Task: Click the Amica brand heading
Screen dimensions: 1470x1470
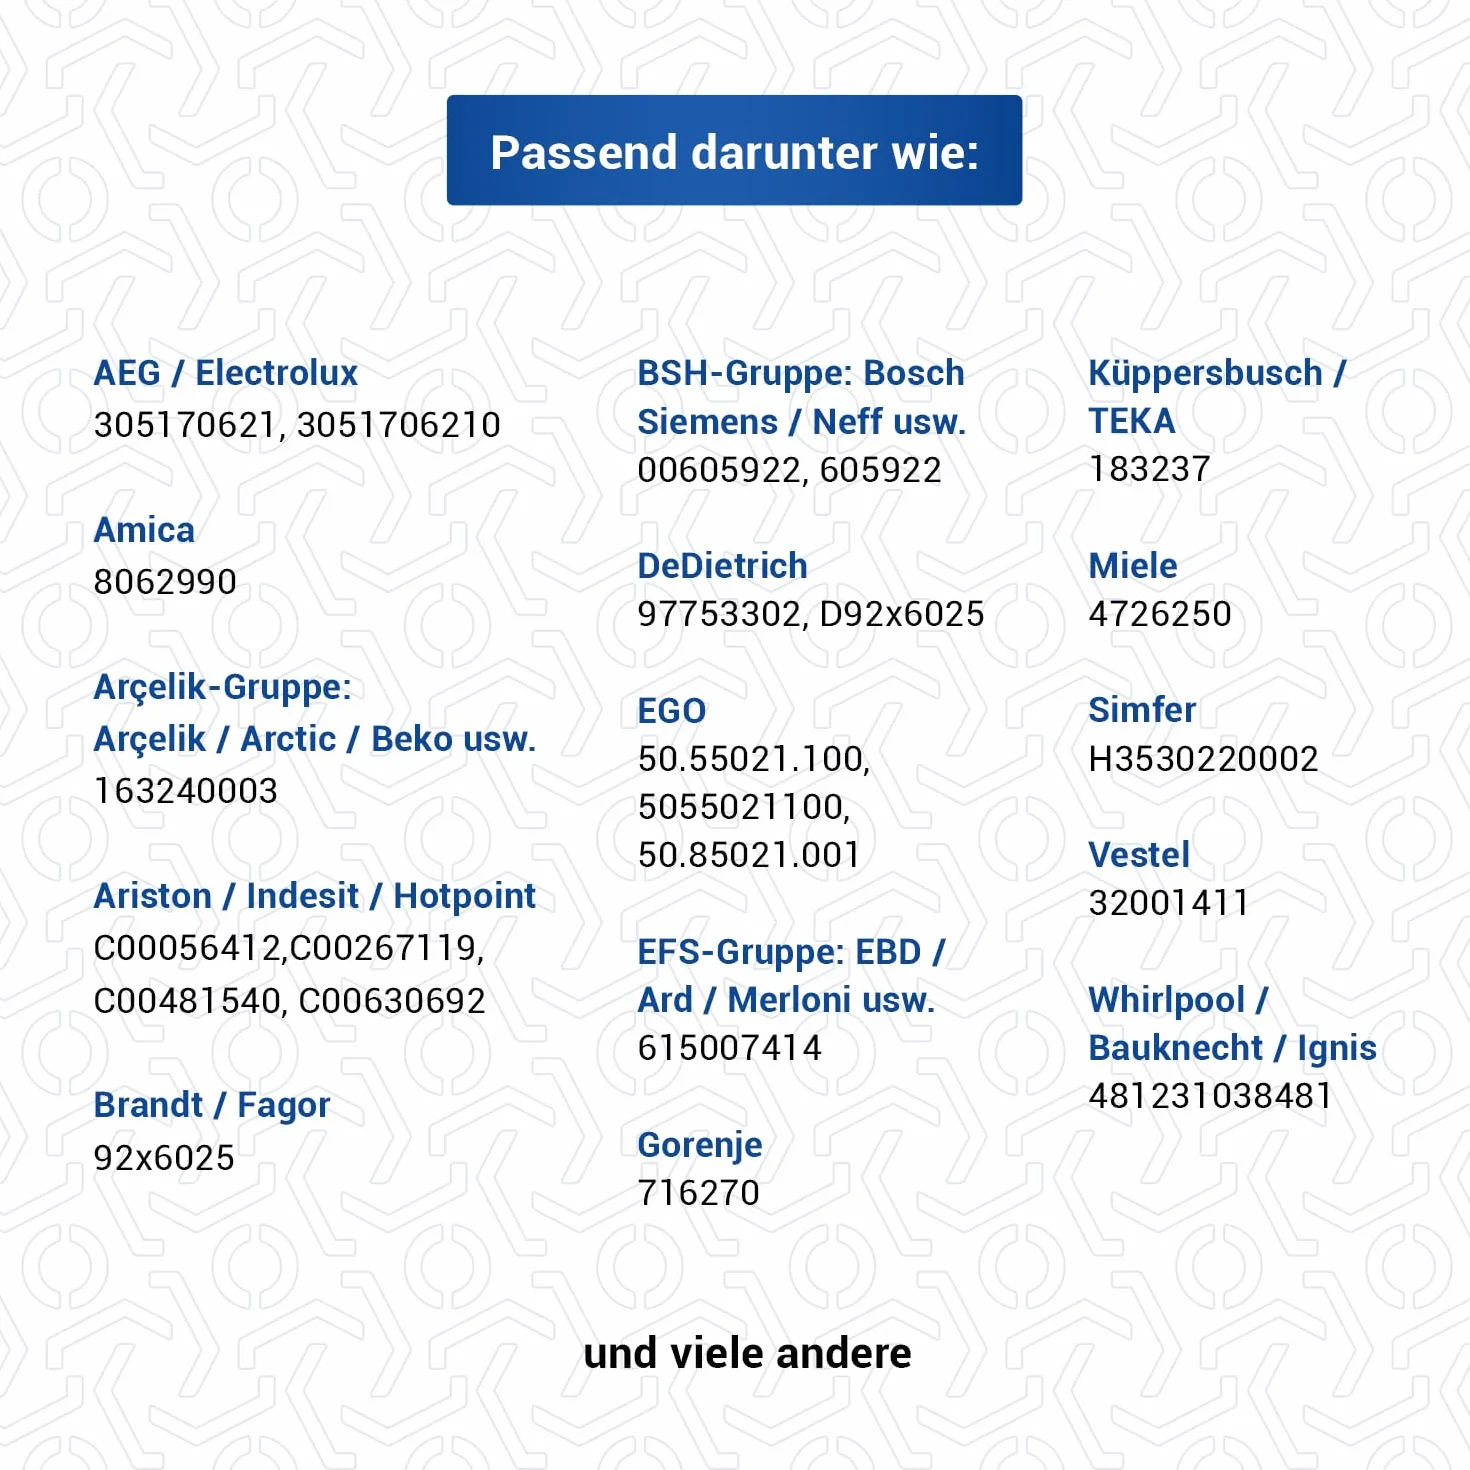Action: (x=144, y=530)
